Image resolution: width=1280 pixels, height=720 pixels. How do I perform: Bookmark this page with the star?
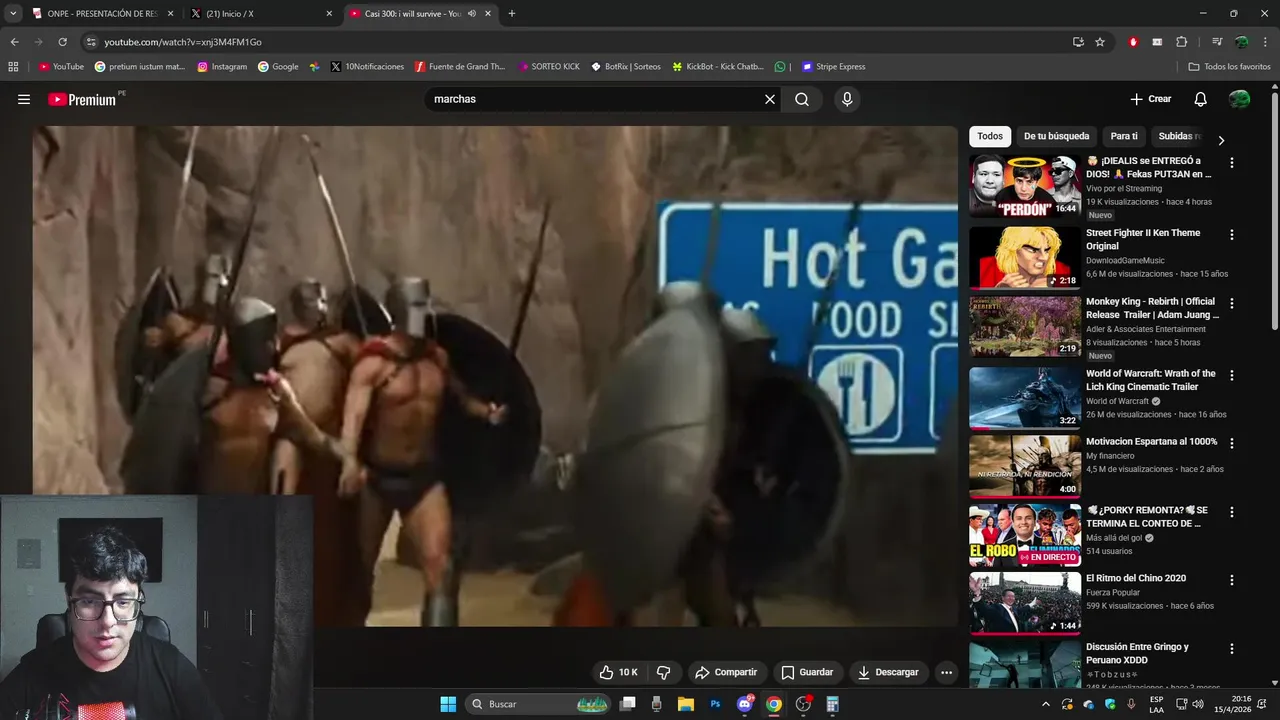point(1100,42)
